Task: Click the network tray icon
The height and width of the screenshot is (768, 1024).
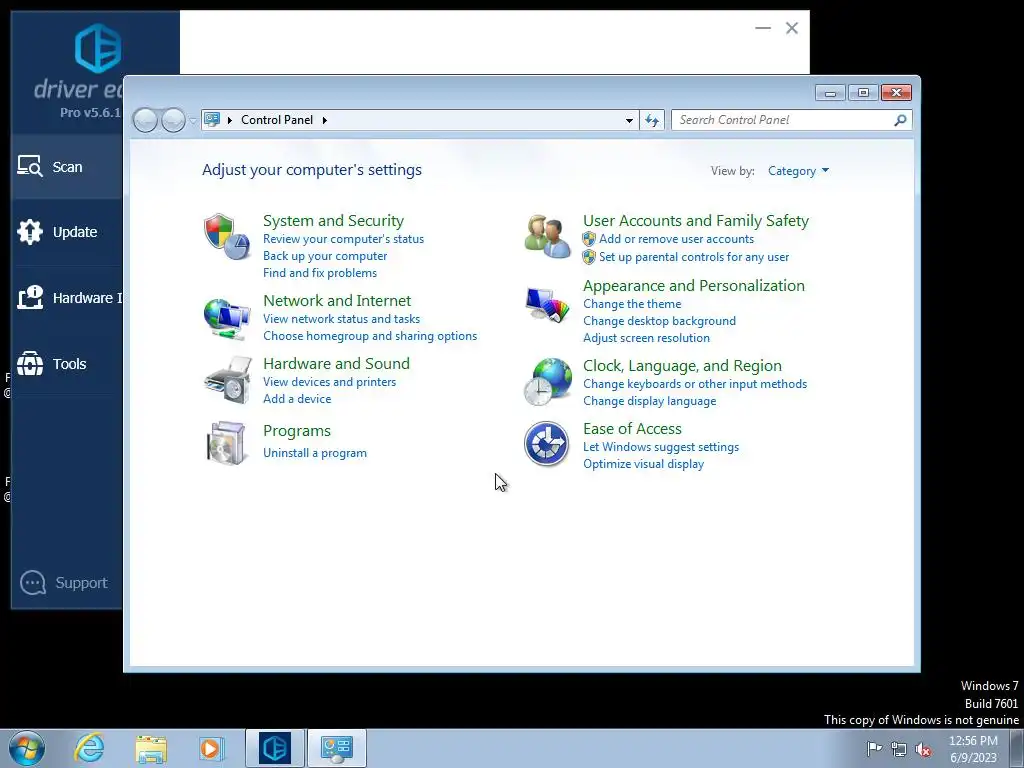Action: (899, 749)
